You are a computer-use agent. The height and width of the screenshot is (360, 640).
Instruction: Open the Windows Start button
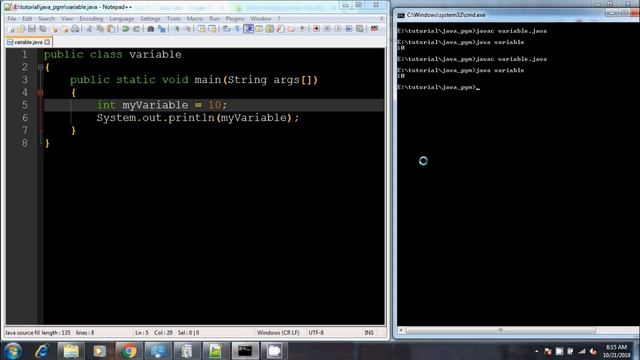pos(13,351)
